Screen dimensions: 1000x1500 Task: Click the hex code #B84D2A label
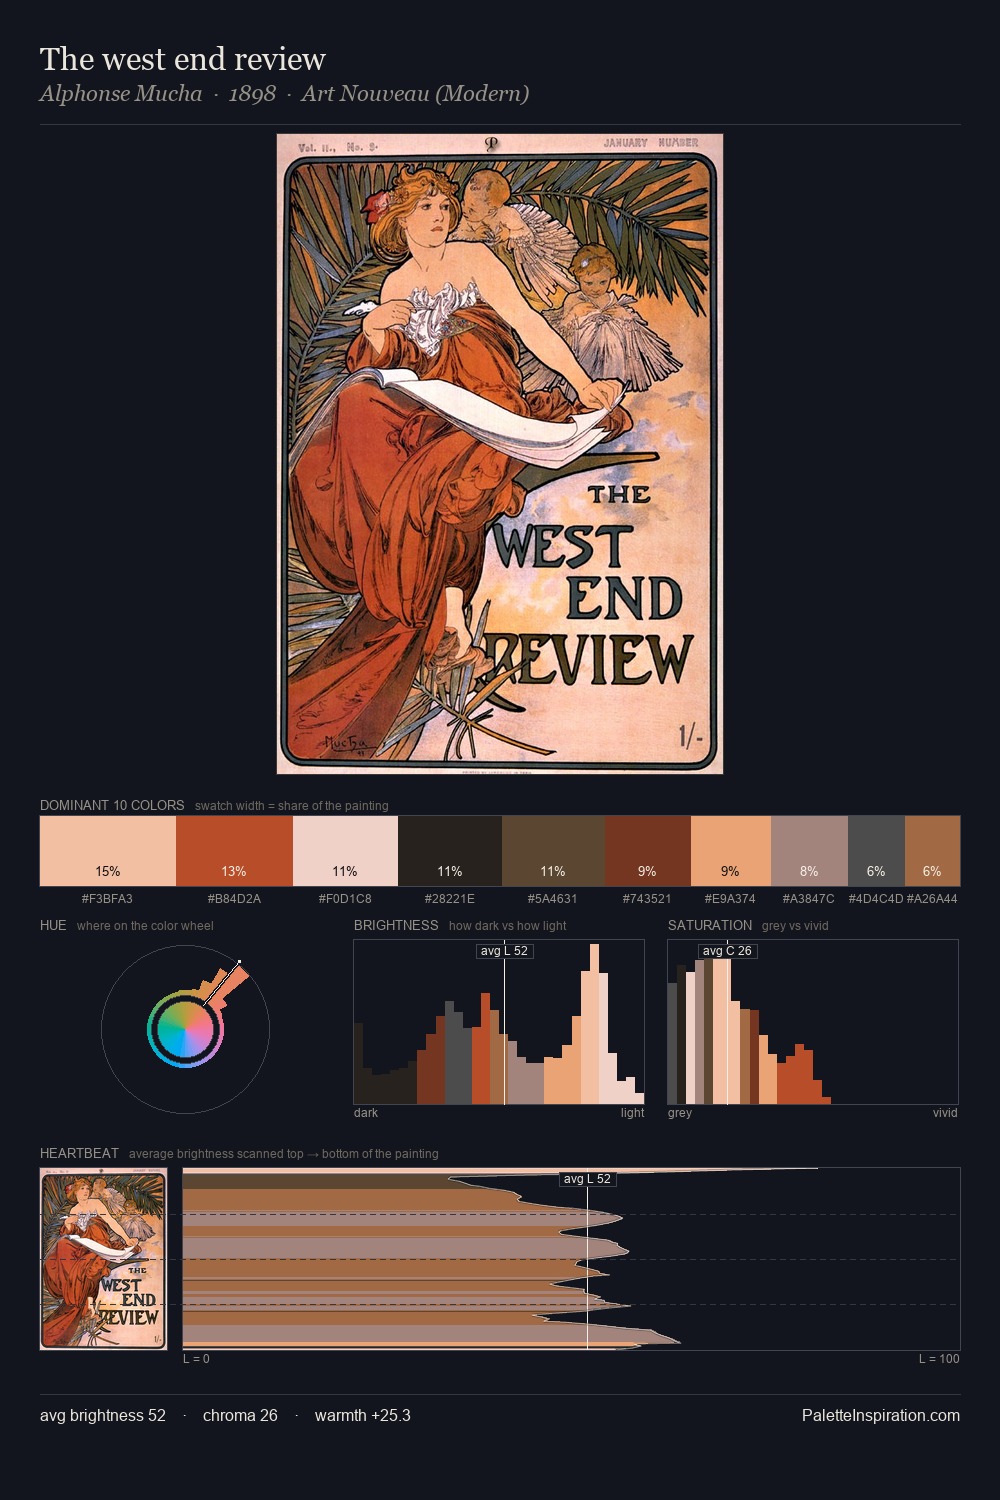click(x=234, y=899)
